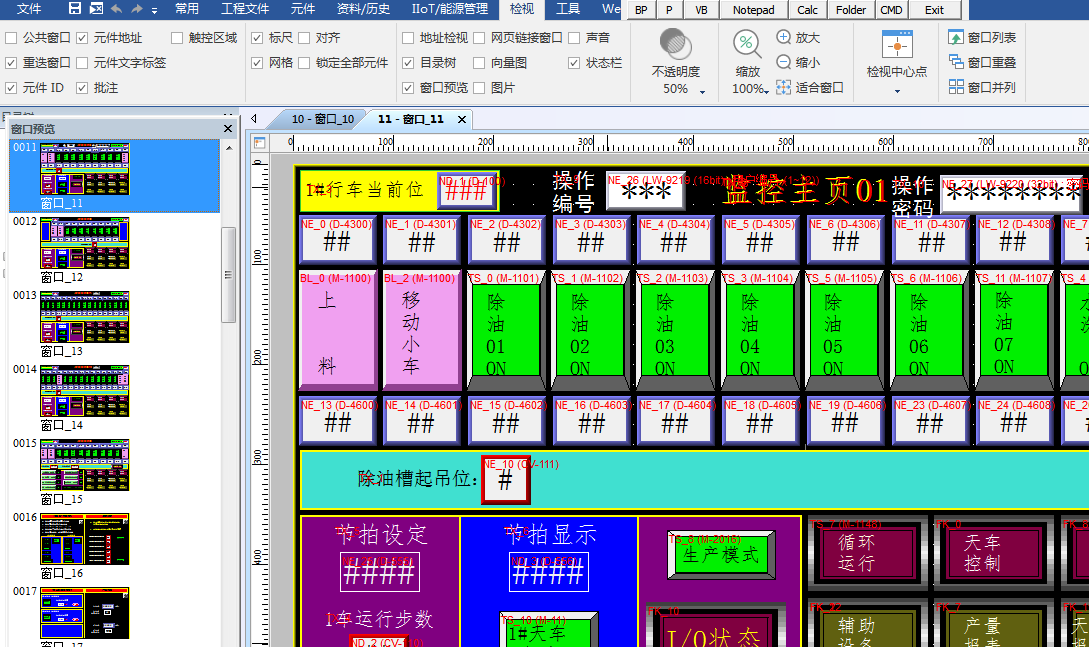Screen dimensions: 1089x647
Task: Toggle the 状态栏 status bar checkbox
Action: pos(574,63)
